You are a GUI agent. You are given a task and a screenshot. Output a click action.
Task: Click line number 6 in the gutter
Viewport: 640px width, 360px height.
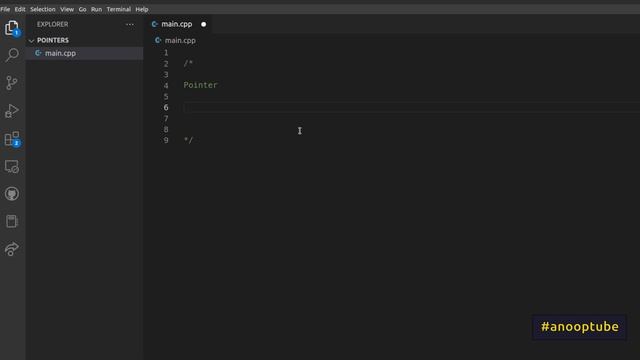(x=166, y=107)
